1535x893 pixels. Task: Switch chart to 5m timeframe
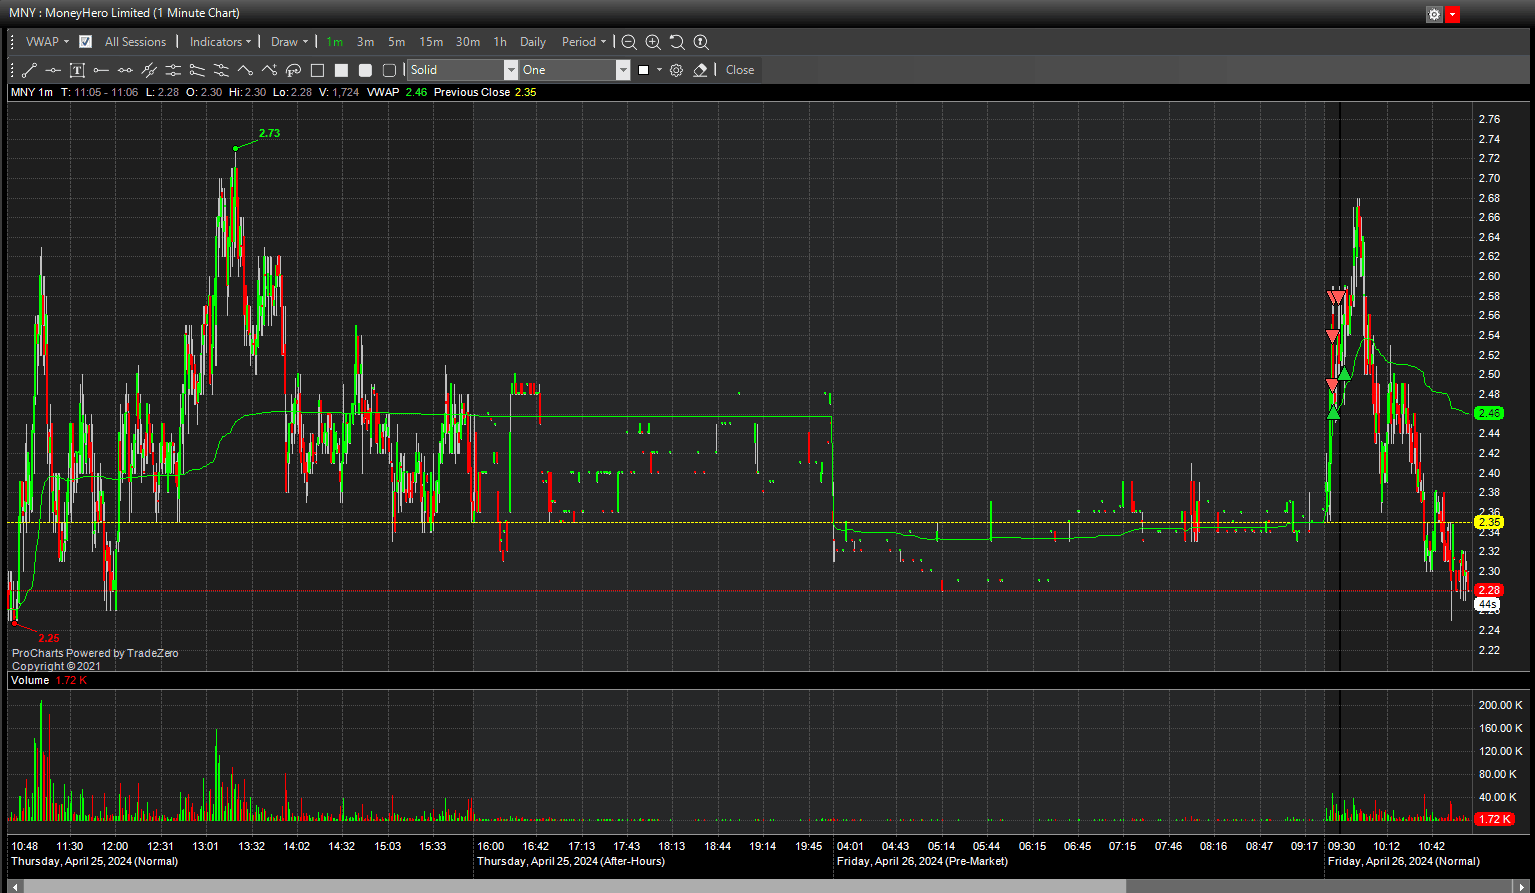click(397, 42)
